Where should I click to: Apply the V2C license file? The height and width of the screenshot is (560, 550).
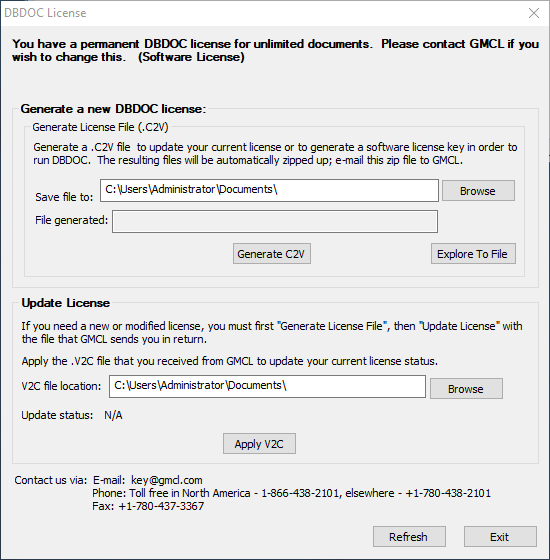(259, 444)
